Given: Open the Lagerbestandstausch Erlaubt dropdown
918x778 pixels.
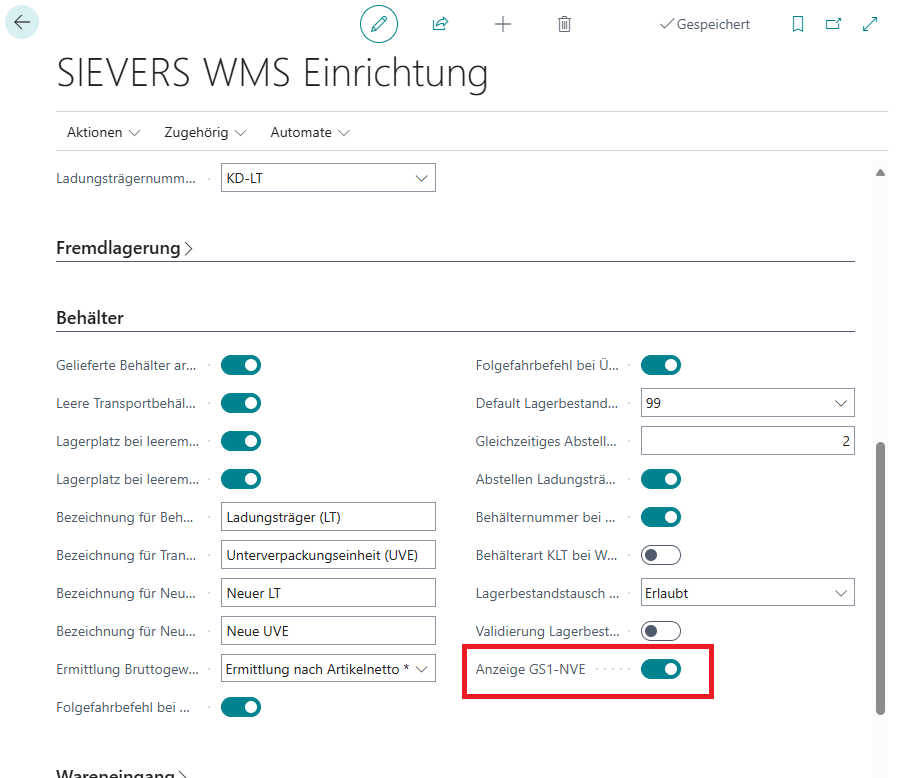Looking at the screenshot, I should click(747, 593).
